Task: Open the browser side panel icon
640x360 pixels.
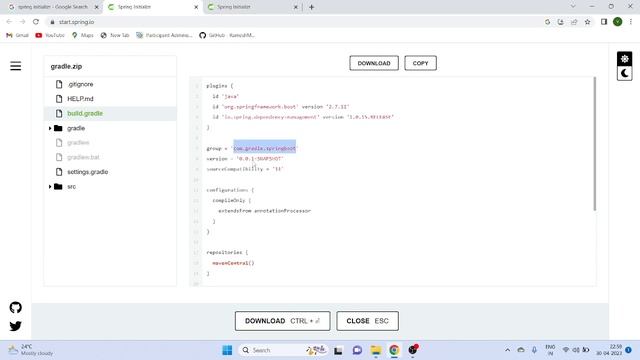Action: 604,22
